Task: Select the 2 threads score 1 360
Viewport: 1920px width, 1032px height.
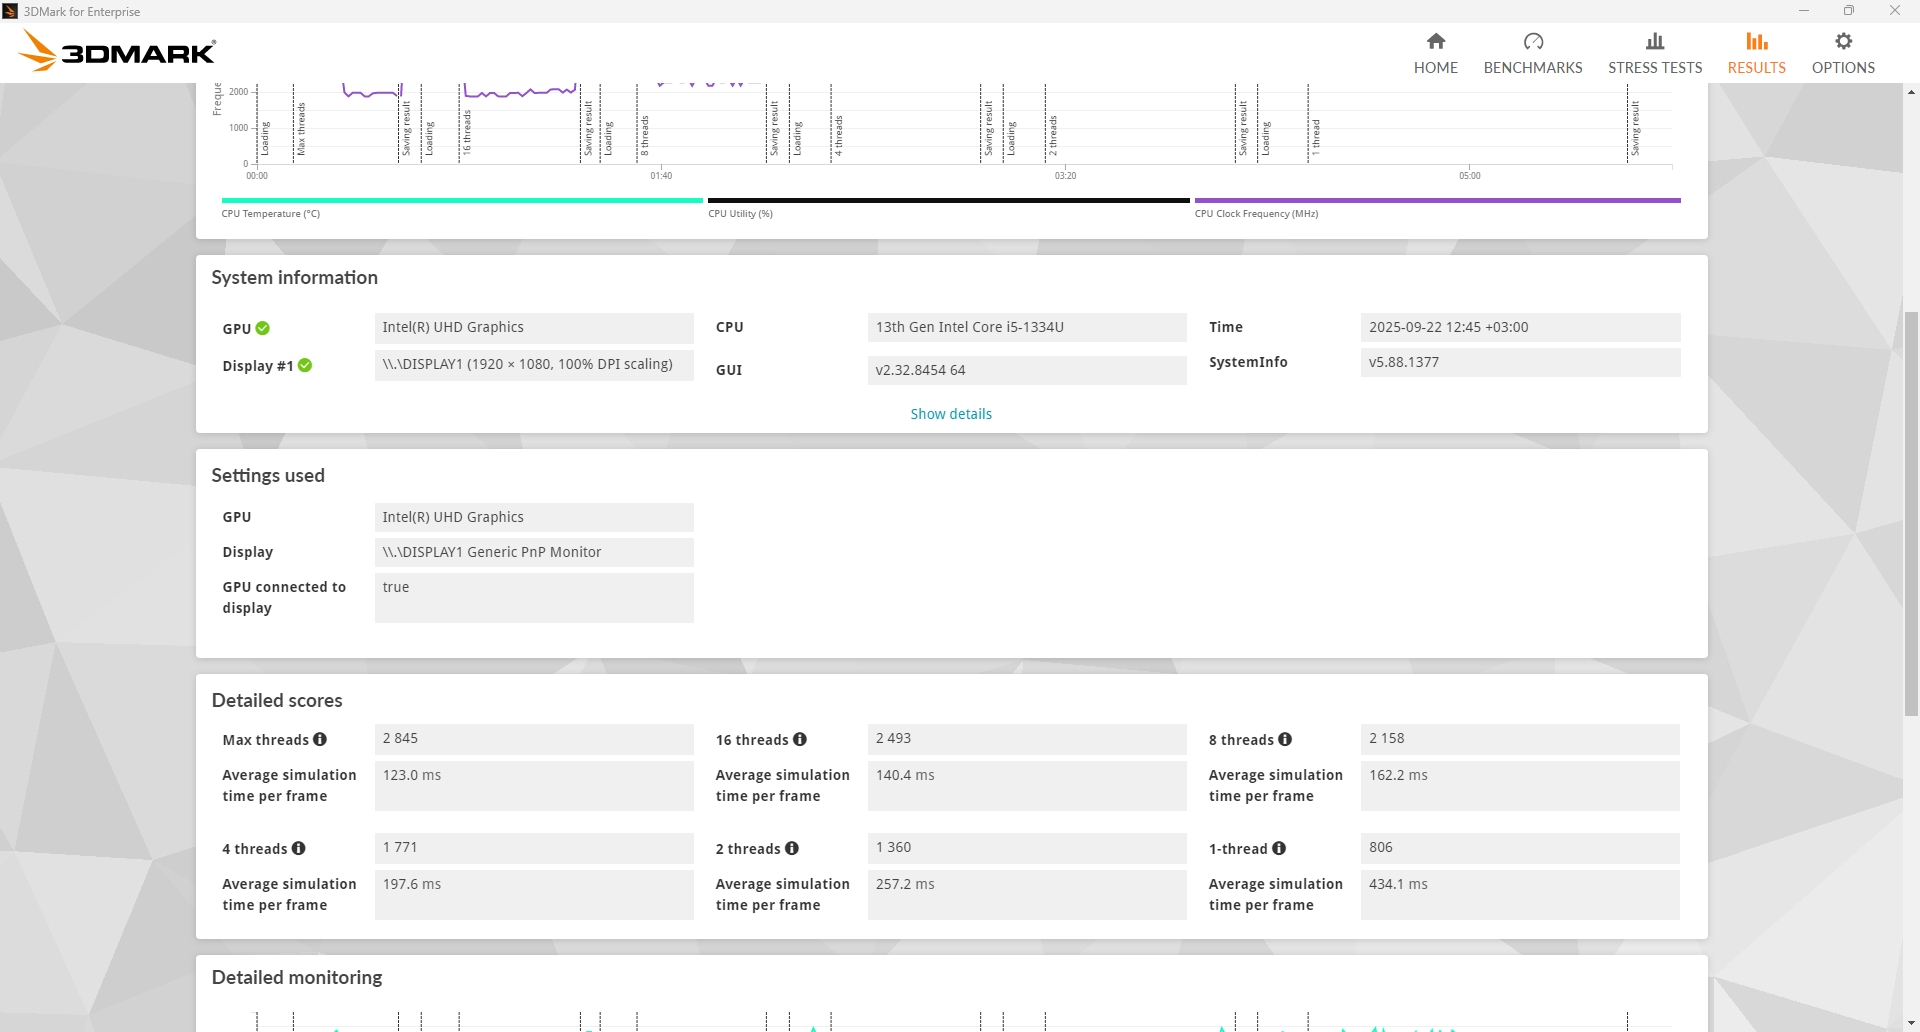Action: pyautogui.click(x=1027, y=848)
